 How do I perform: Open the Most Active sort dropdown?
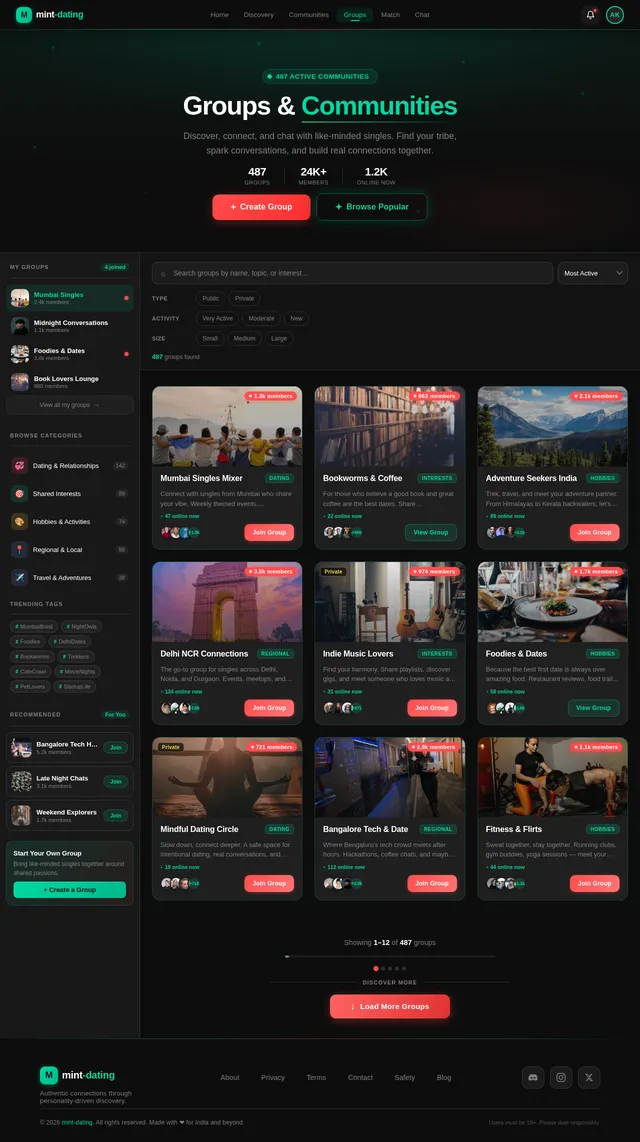(593, 273)
